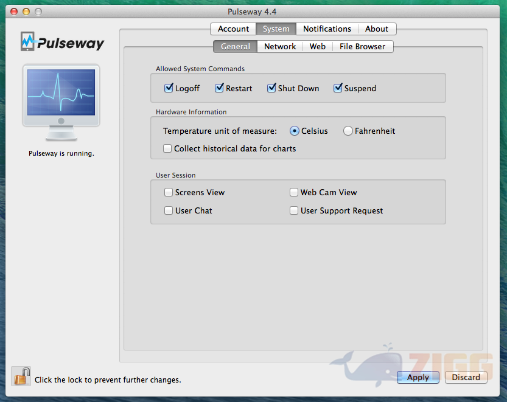Close the Pulseway window with red button

(x=14, y=12)
